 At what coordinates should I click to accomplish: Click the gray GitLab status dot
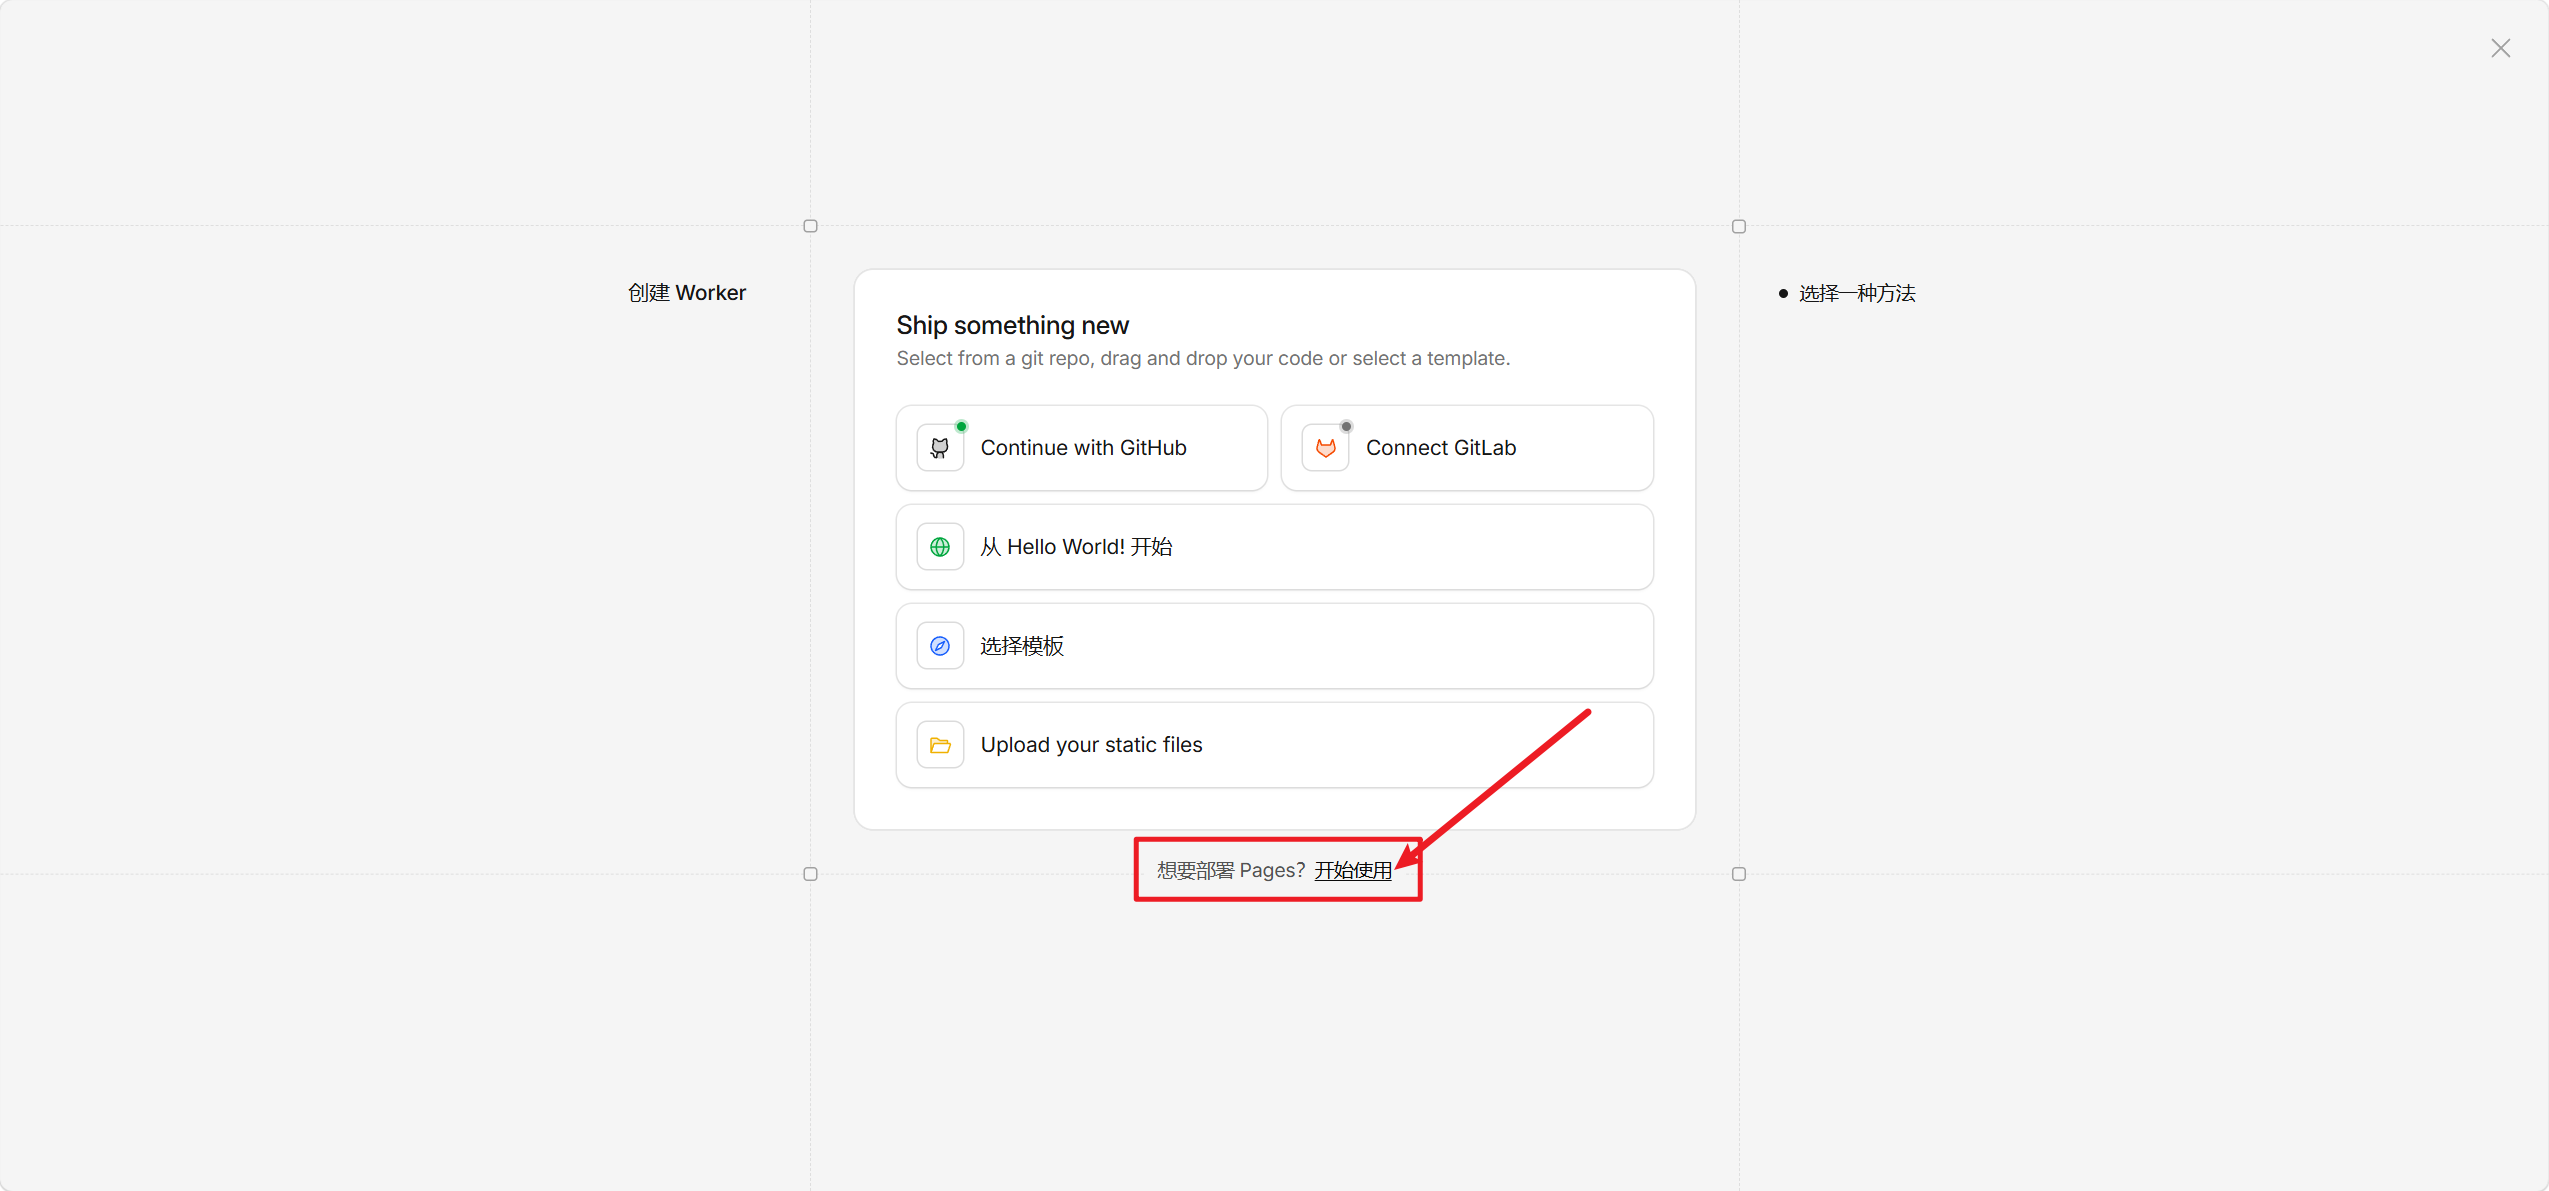point(1346,427)
